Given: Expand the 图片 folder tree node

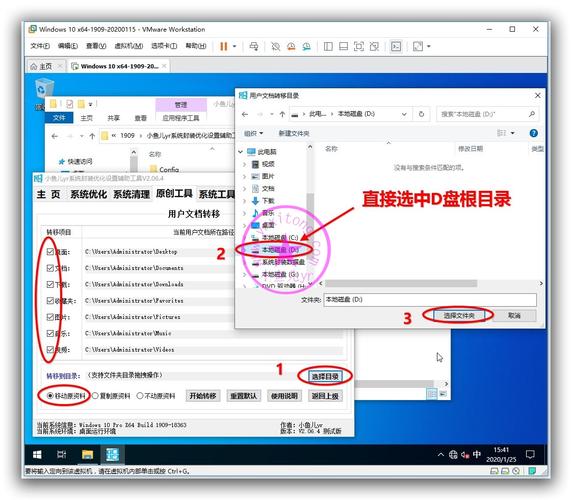Looking at the screenshot, I should [244, 177].
